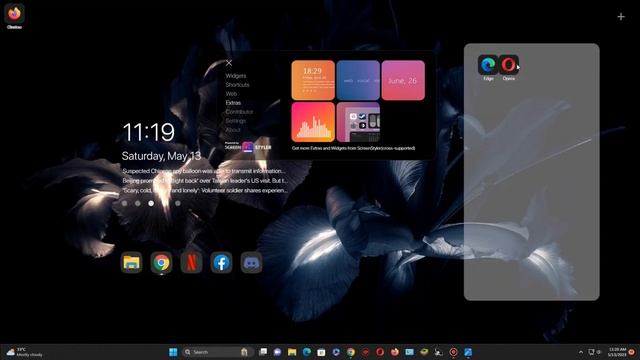The width and height of the screenshot is (640, 360).
Task: Open Opera in the taskbar
Action: pyautogui.click(x=380, y=352)
